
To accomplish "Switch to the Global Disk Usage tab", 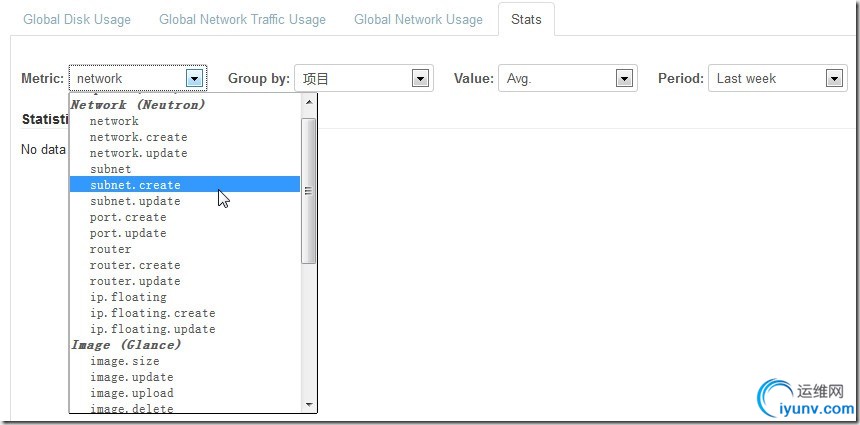I will pos(78,19).
